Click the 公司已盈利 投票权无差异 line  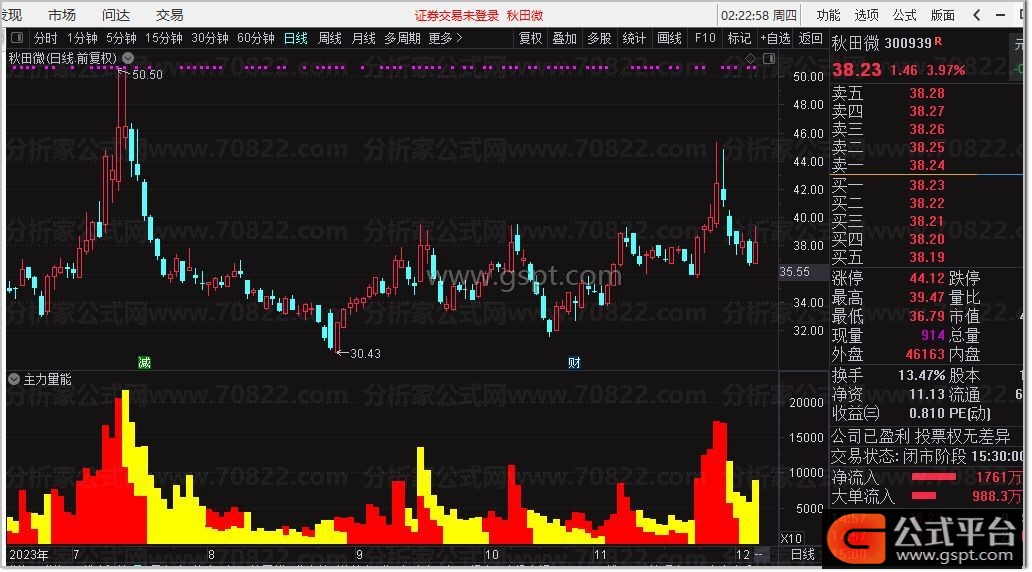pos(920,436)
